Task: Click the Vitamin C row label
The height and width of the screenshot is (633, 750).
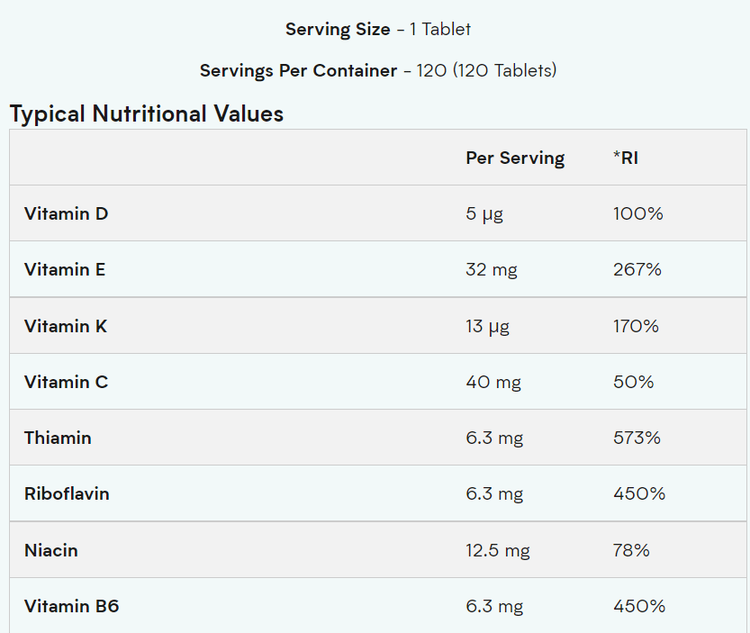Action: (x=66, y=382)
